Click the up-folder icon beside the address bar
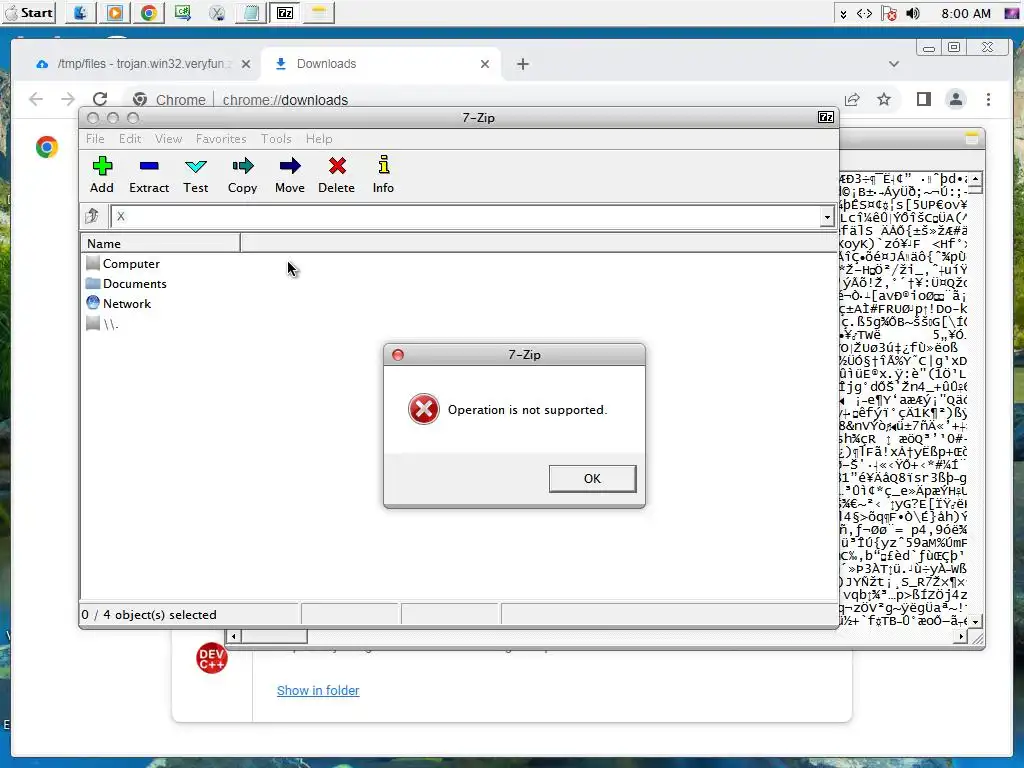The height and width of the screenshot is (768, 1024). (x=92, y=216)
